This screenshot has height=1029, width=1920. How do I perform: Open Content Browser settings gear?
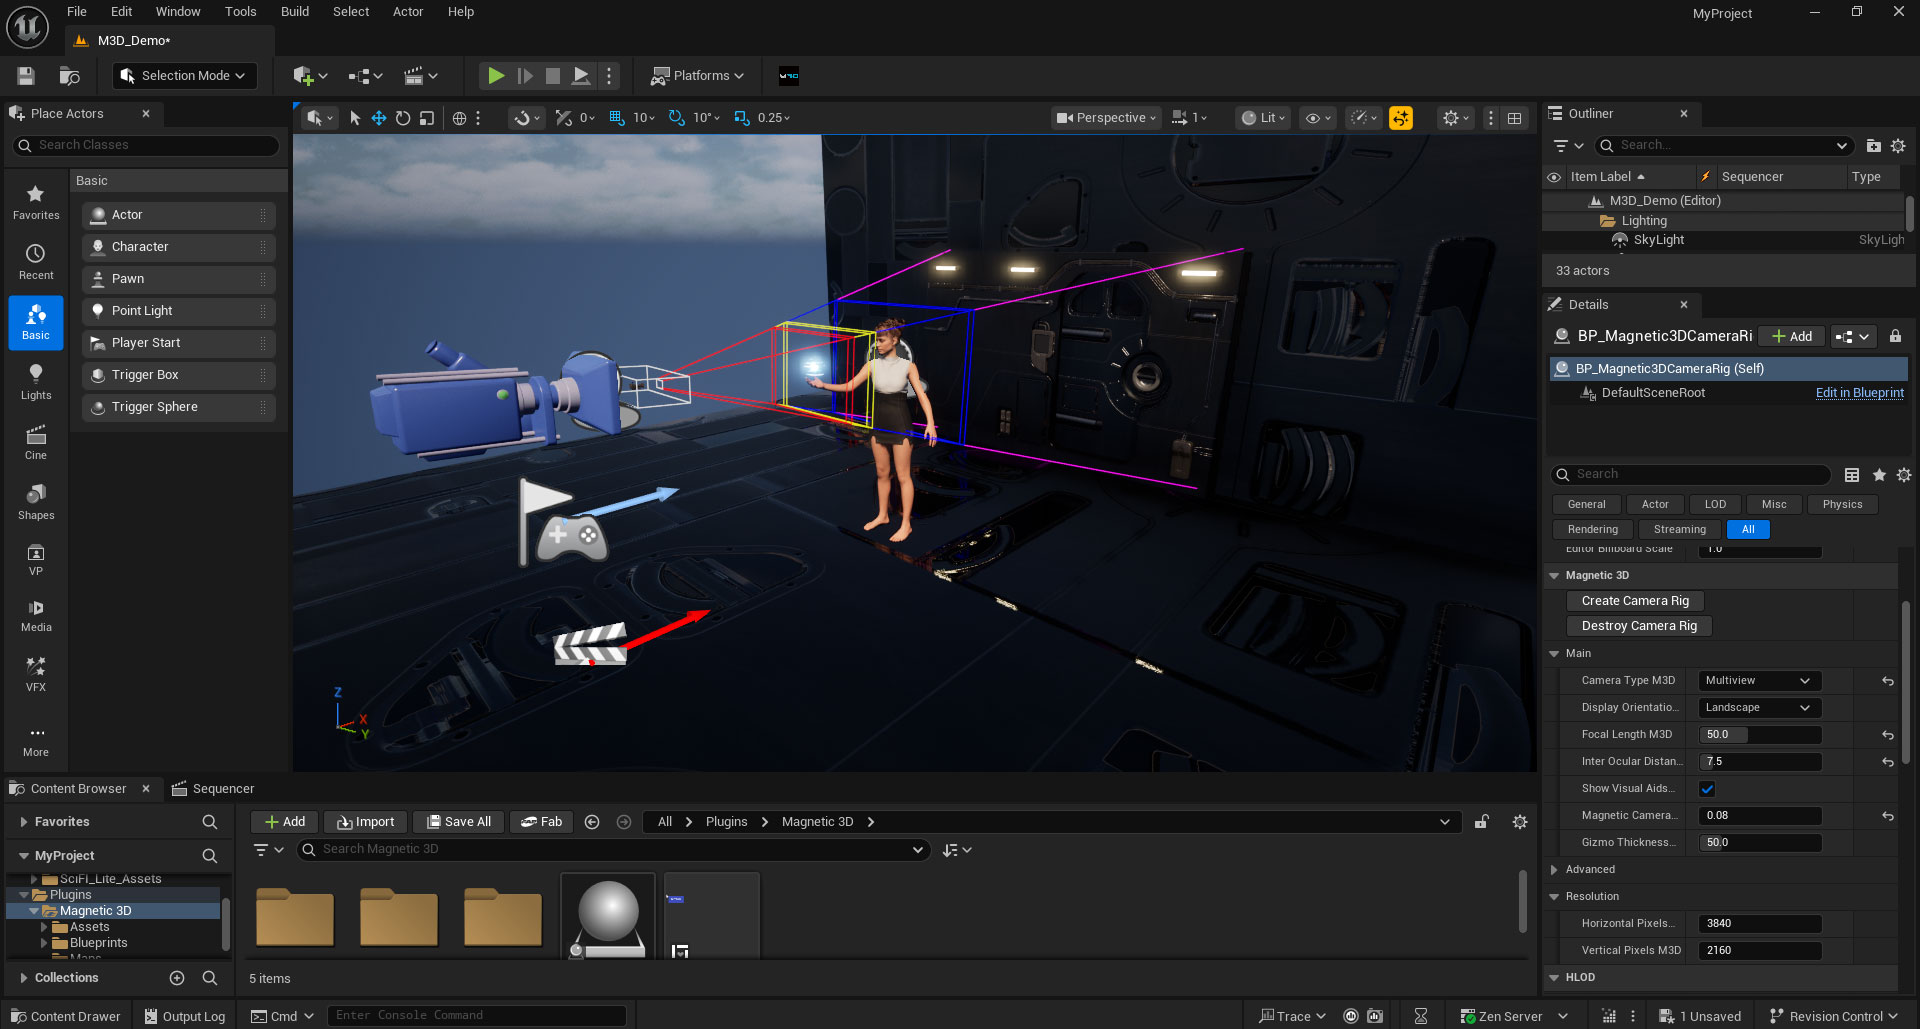tap(1520, 822)
